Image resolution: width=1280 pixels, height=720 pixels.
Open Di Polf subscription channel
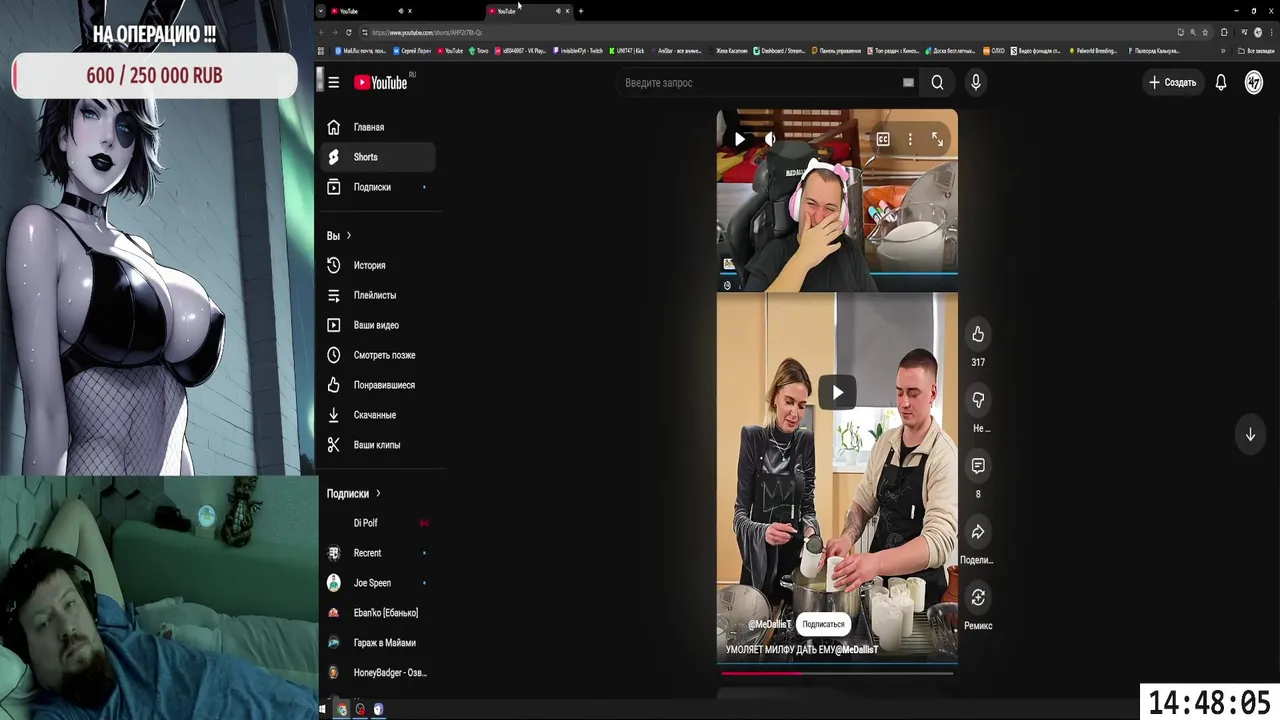[x=378, y=523]
